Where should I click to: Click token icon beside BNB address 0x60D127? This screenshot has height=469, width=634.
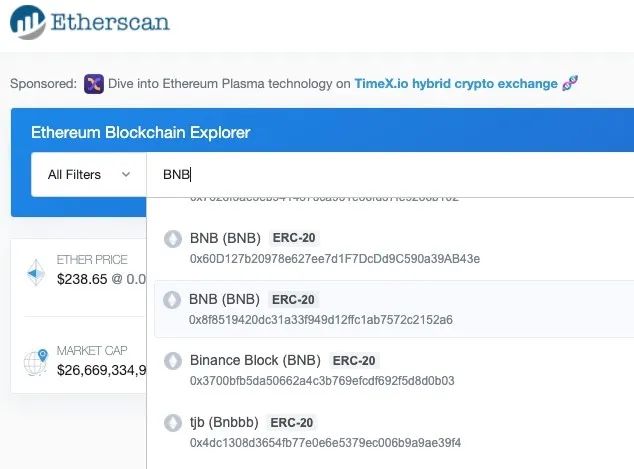(x=171, y=239)
